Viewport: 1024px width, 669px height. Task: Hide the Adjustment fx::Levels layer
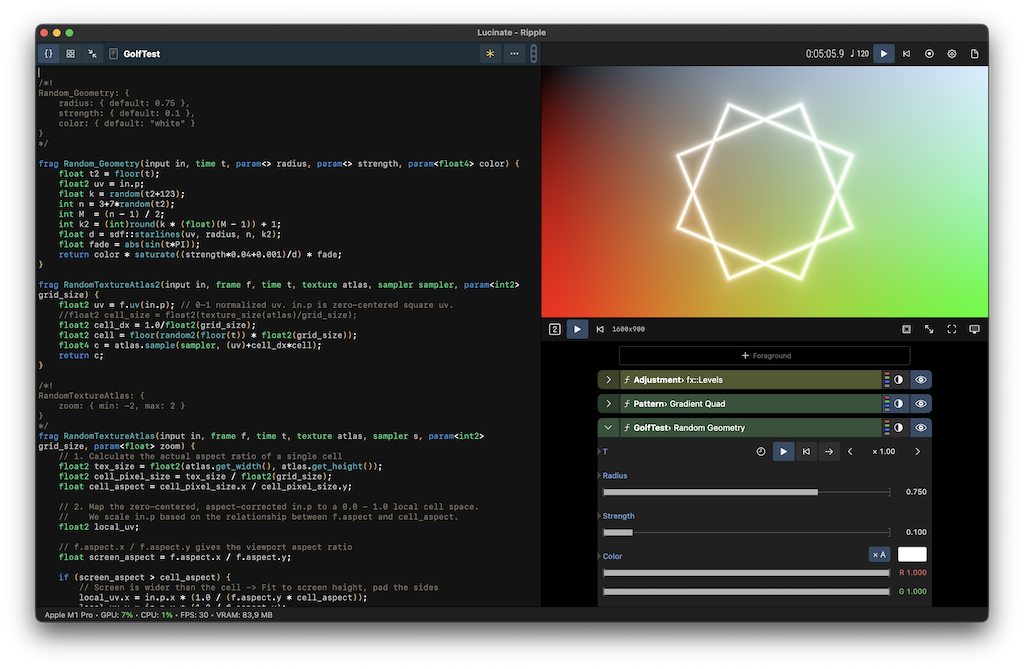point(921,380)
